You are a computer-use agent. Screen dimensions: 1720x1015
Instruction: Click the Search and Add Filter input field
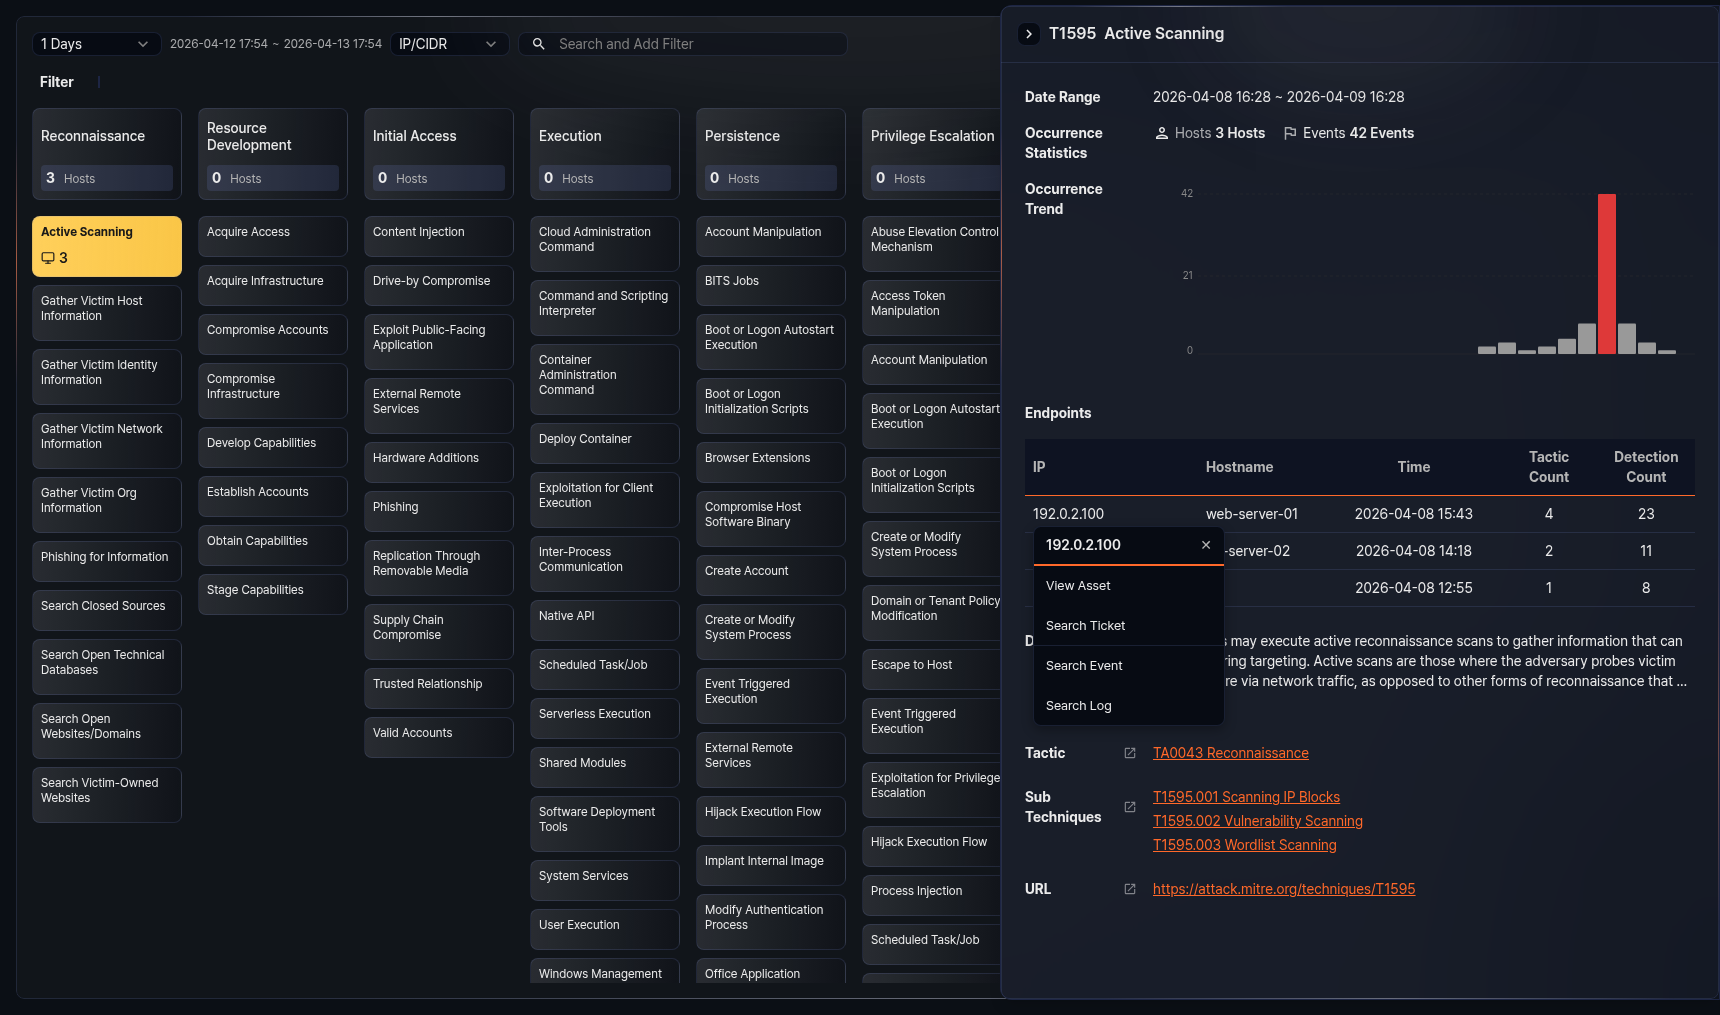[690, 44]
